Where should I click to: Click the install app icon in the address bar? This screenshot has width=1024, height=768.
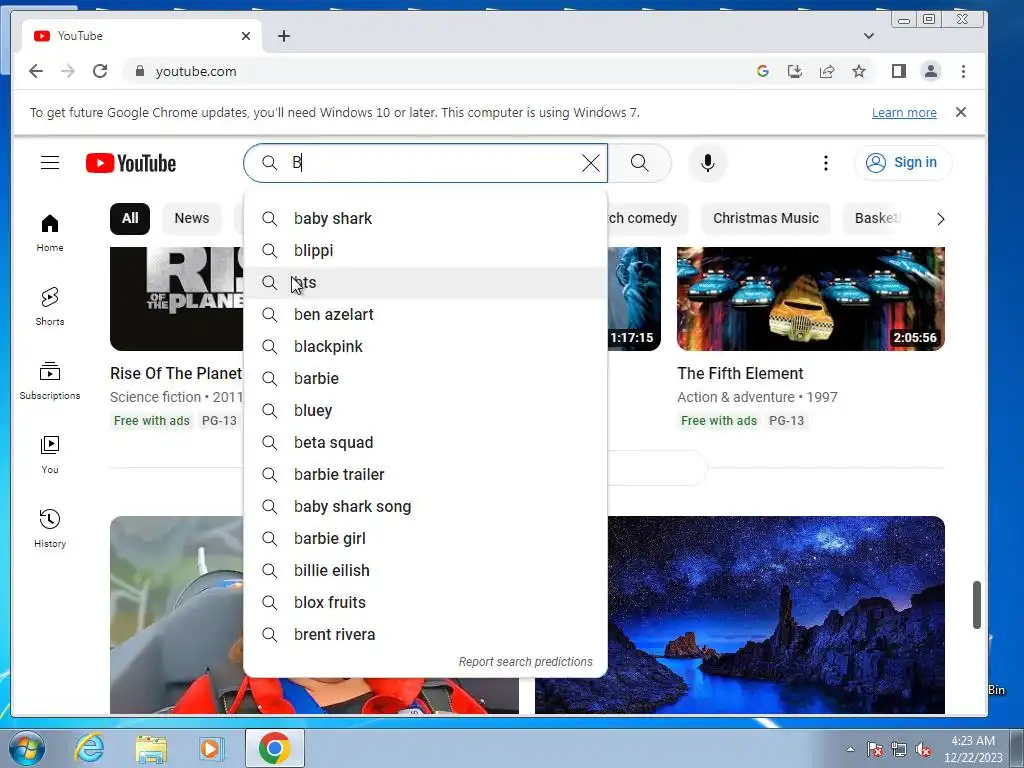[795, 71]
